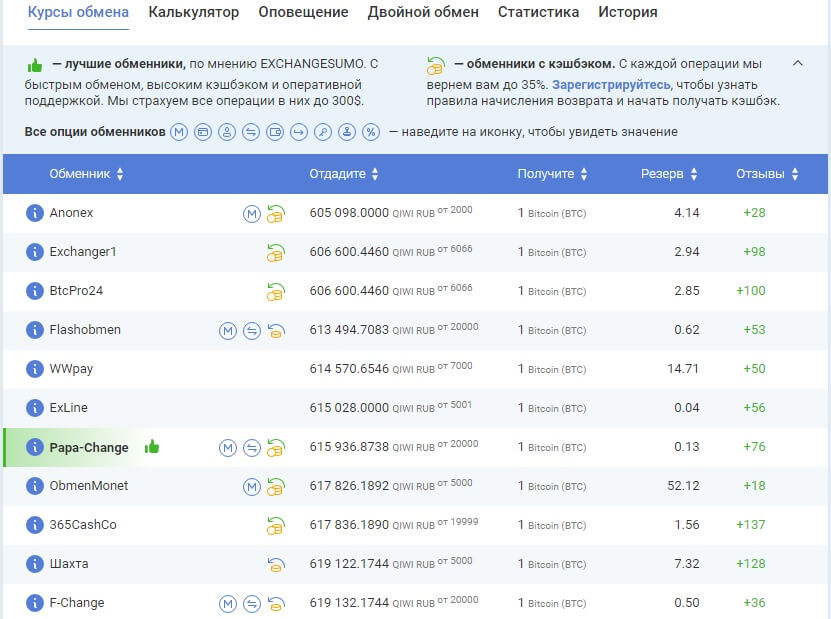Click the swap arrows icon in Flashobmen row

(252, 331)
